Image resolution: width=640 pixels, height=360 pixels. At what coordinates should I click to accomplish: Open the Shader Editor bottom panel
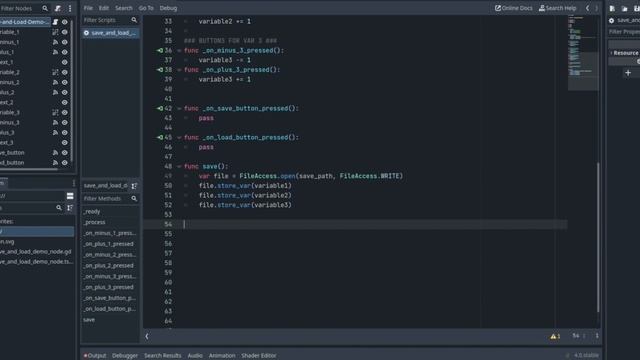pyautogui.click(x=259, y=356)
